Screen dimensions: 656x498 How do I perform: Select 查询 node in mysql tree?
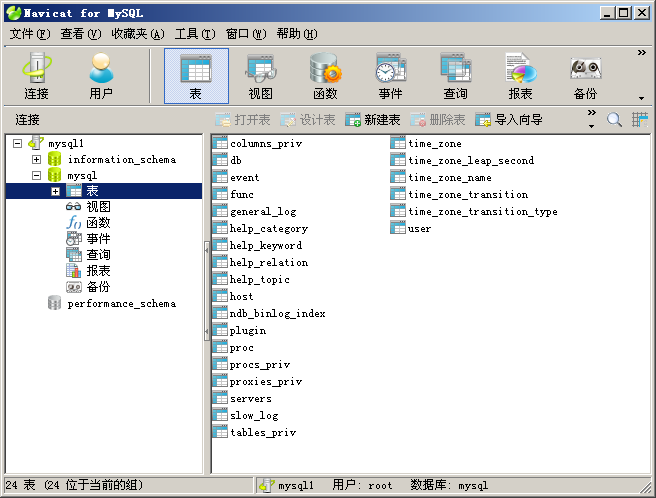[88, 254]
